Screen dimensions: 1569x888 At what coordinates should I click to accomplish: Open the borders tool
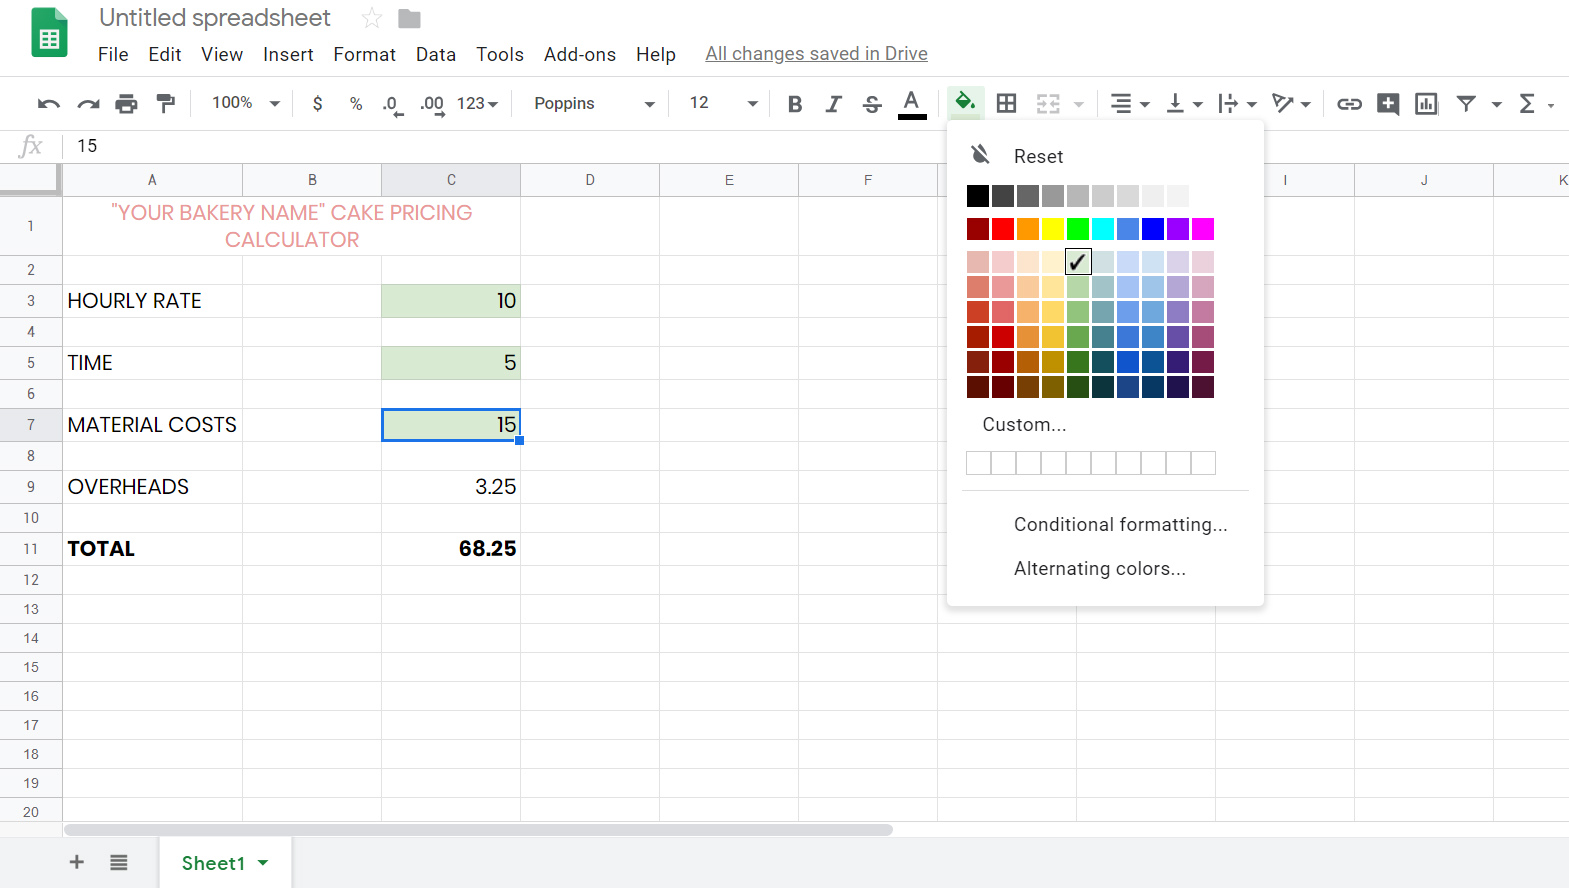click(1007, 103)
